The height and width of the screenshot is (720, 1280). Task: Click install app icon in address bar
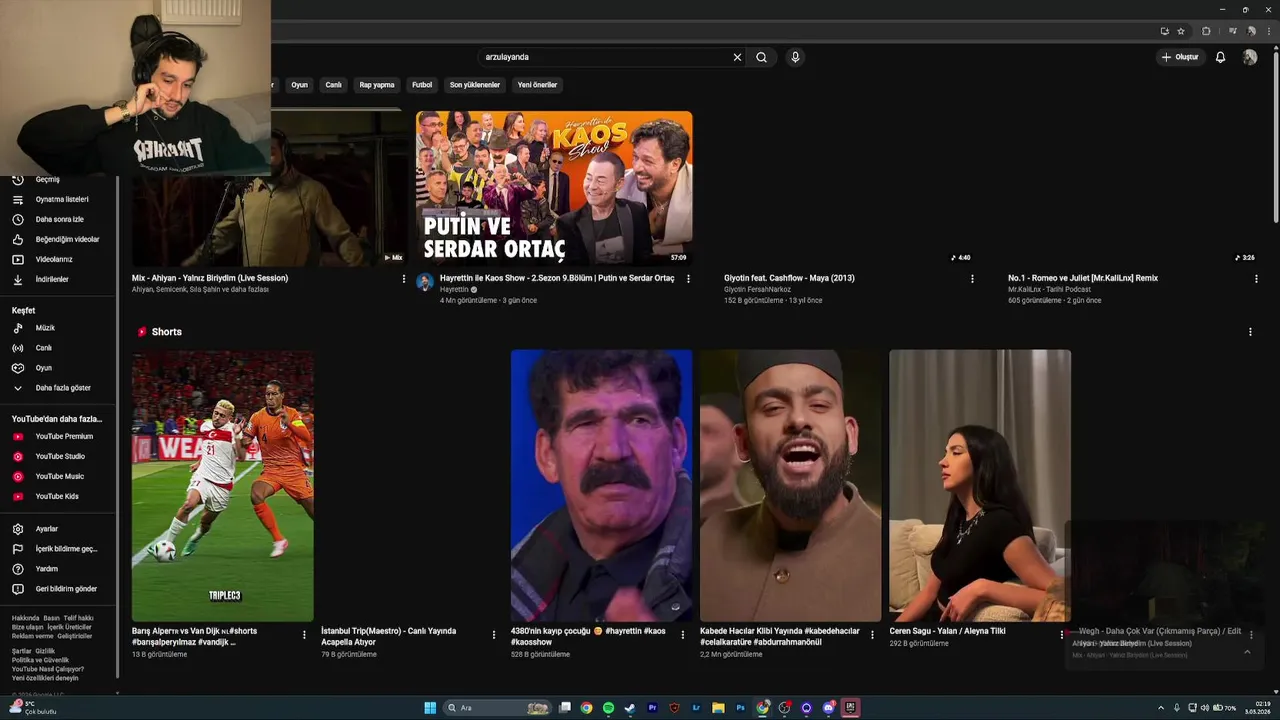1164,31
